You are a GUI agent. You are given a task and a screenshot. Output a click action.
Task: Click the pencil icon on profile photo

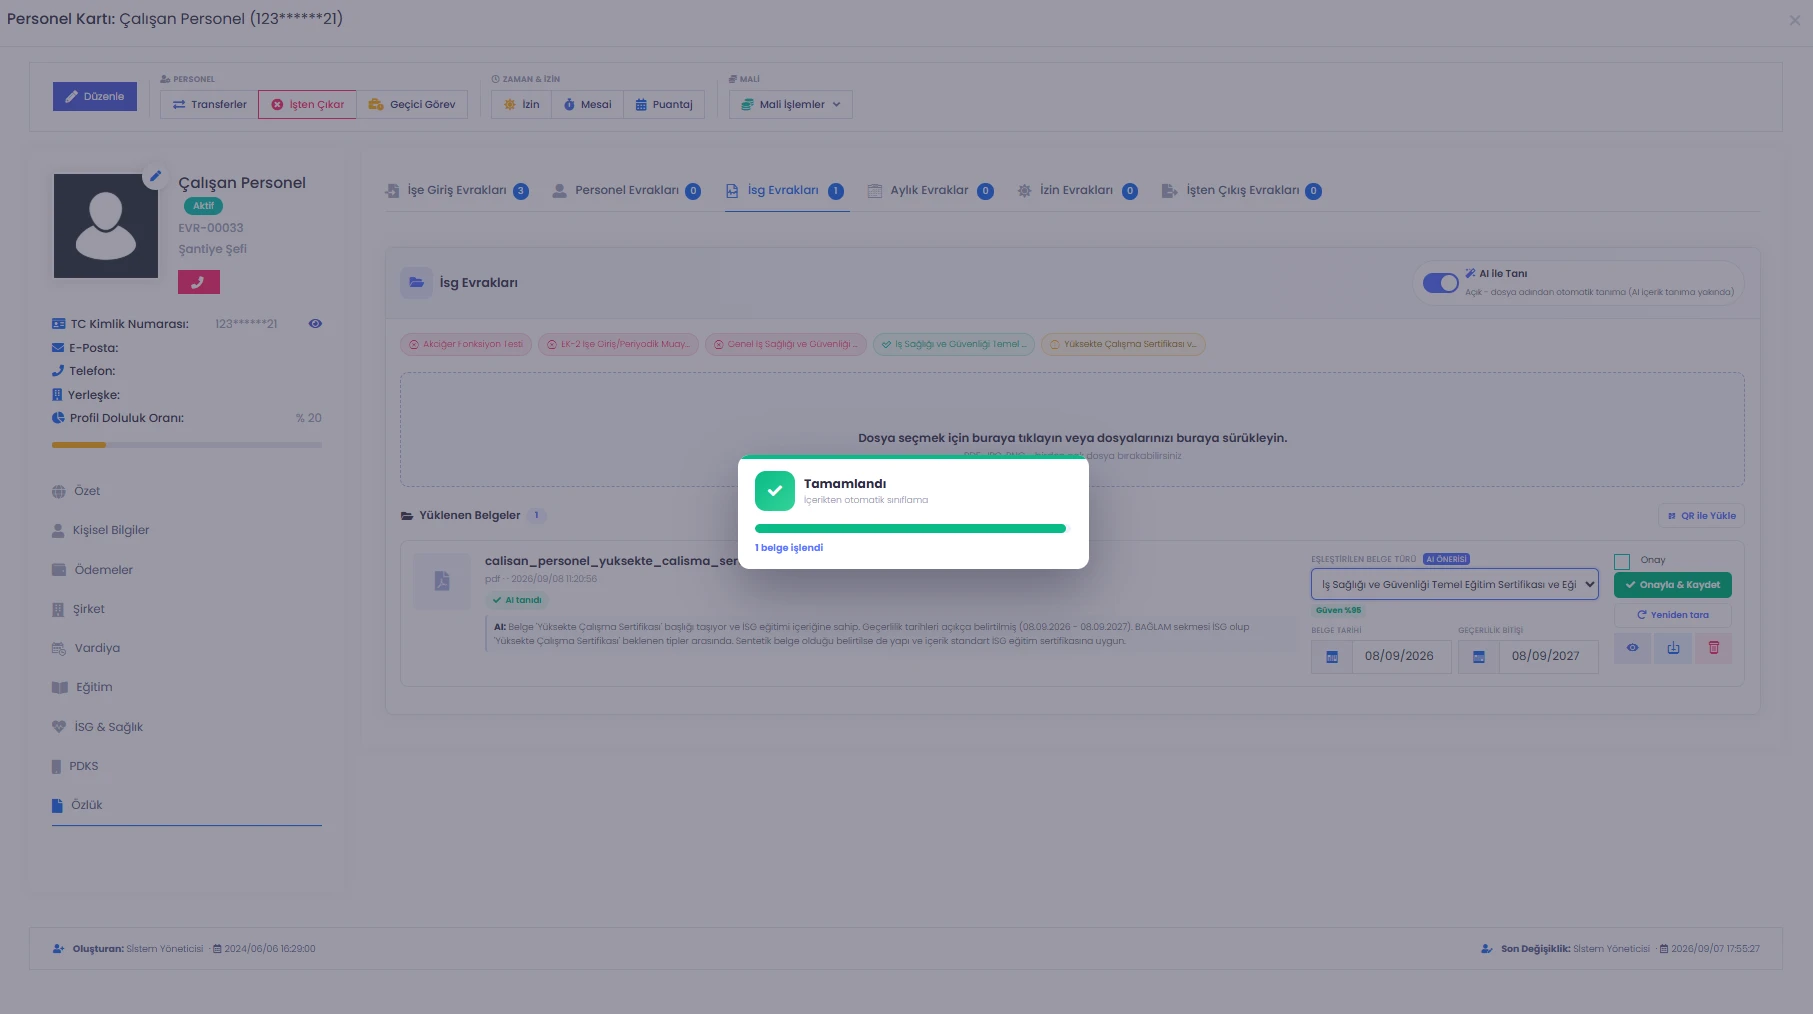pyautogui.click(x=155, y=176)
